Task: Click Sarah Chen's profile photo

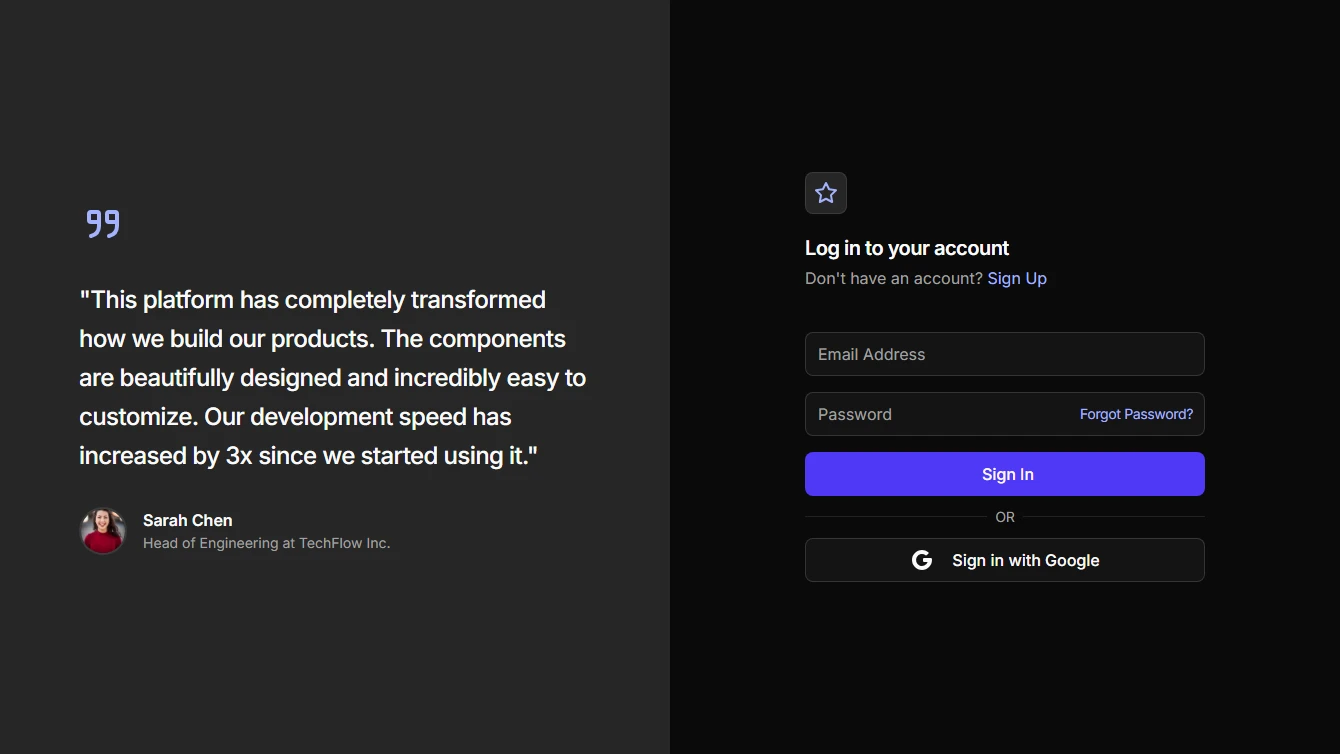Action: 103,531
